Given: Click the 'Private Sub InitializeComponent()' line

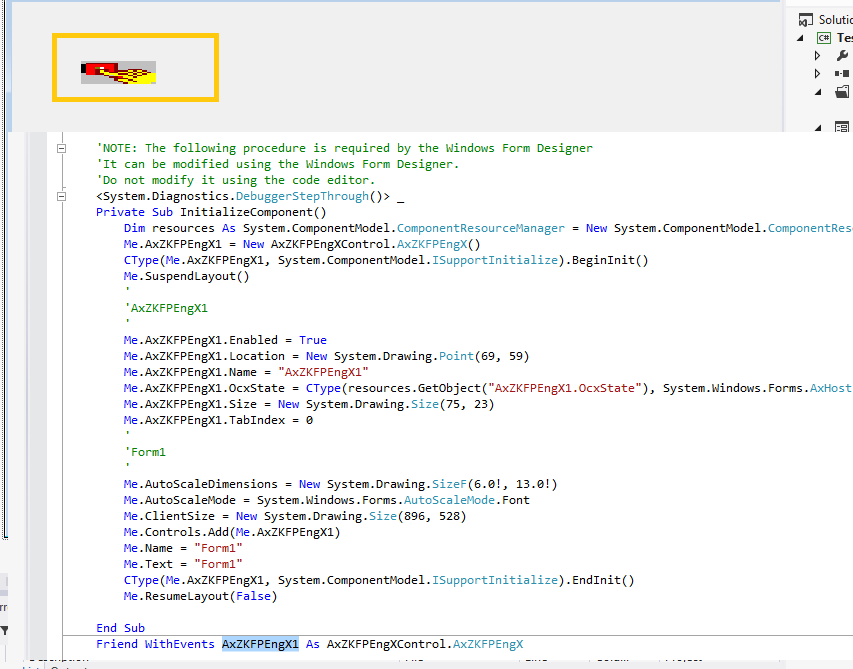Looking at the screenshot, I should coord(211,212).
